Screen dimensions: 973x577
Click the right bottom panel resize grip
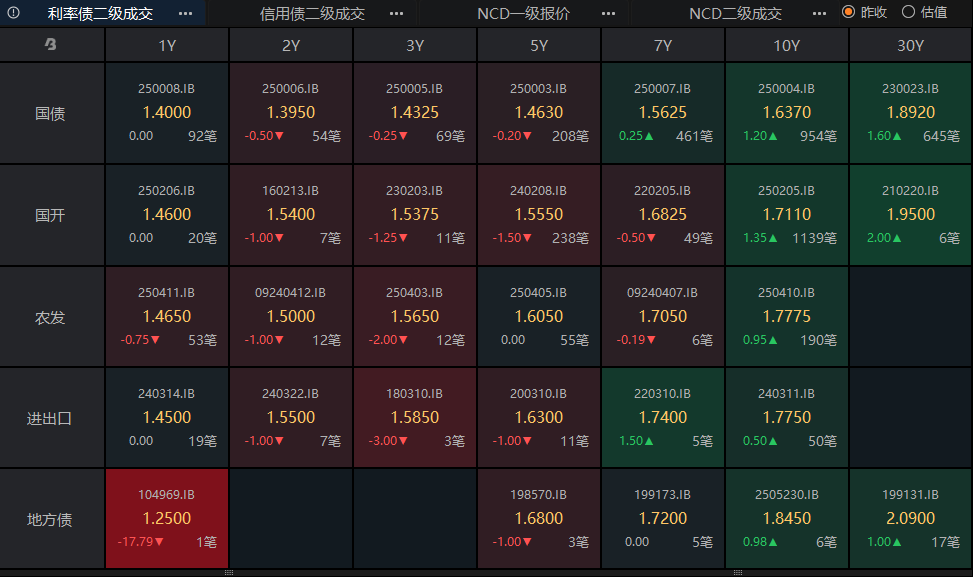pos(737,572)
